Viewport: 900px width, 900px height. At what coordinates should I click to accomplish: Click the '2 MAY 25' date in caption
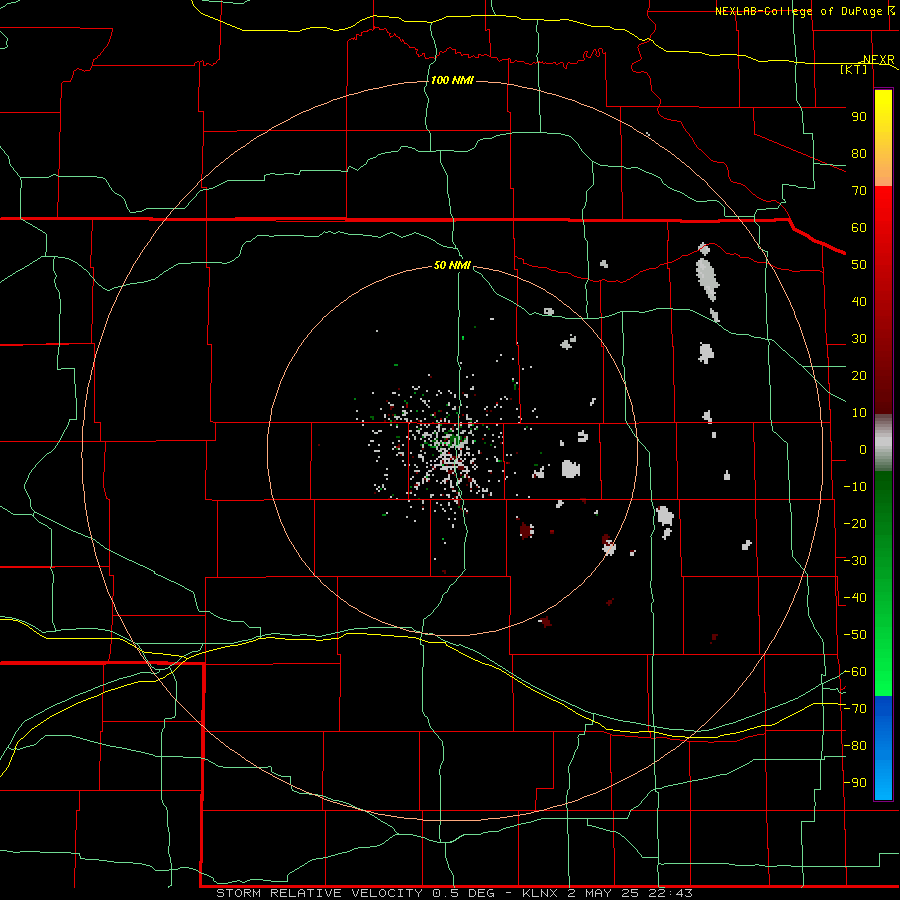603,893
